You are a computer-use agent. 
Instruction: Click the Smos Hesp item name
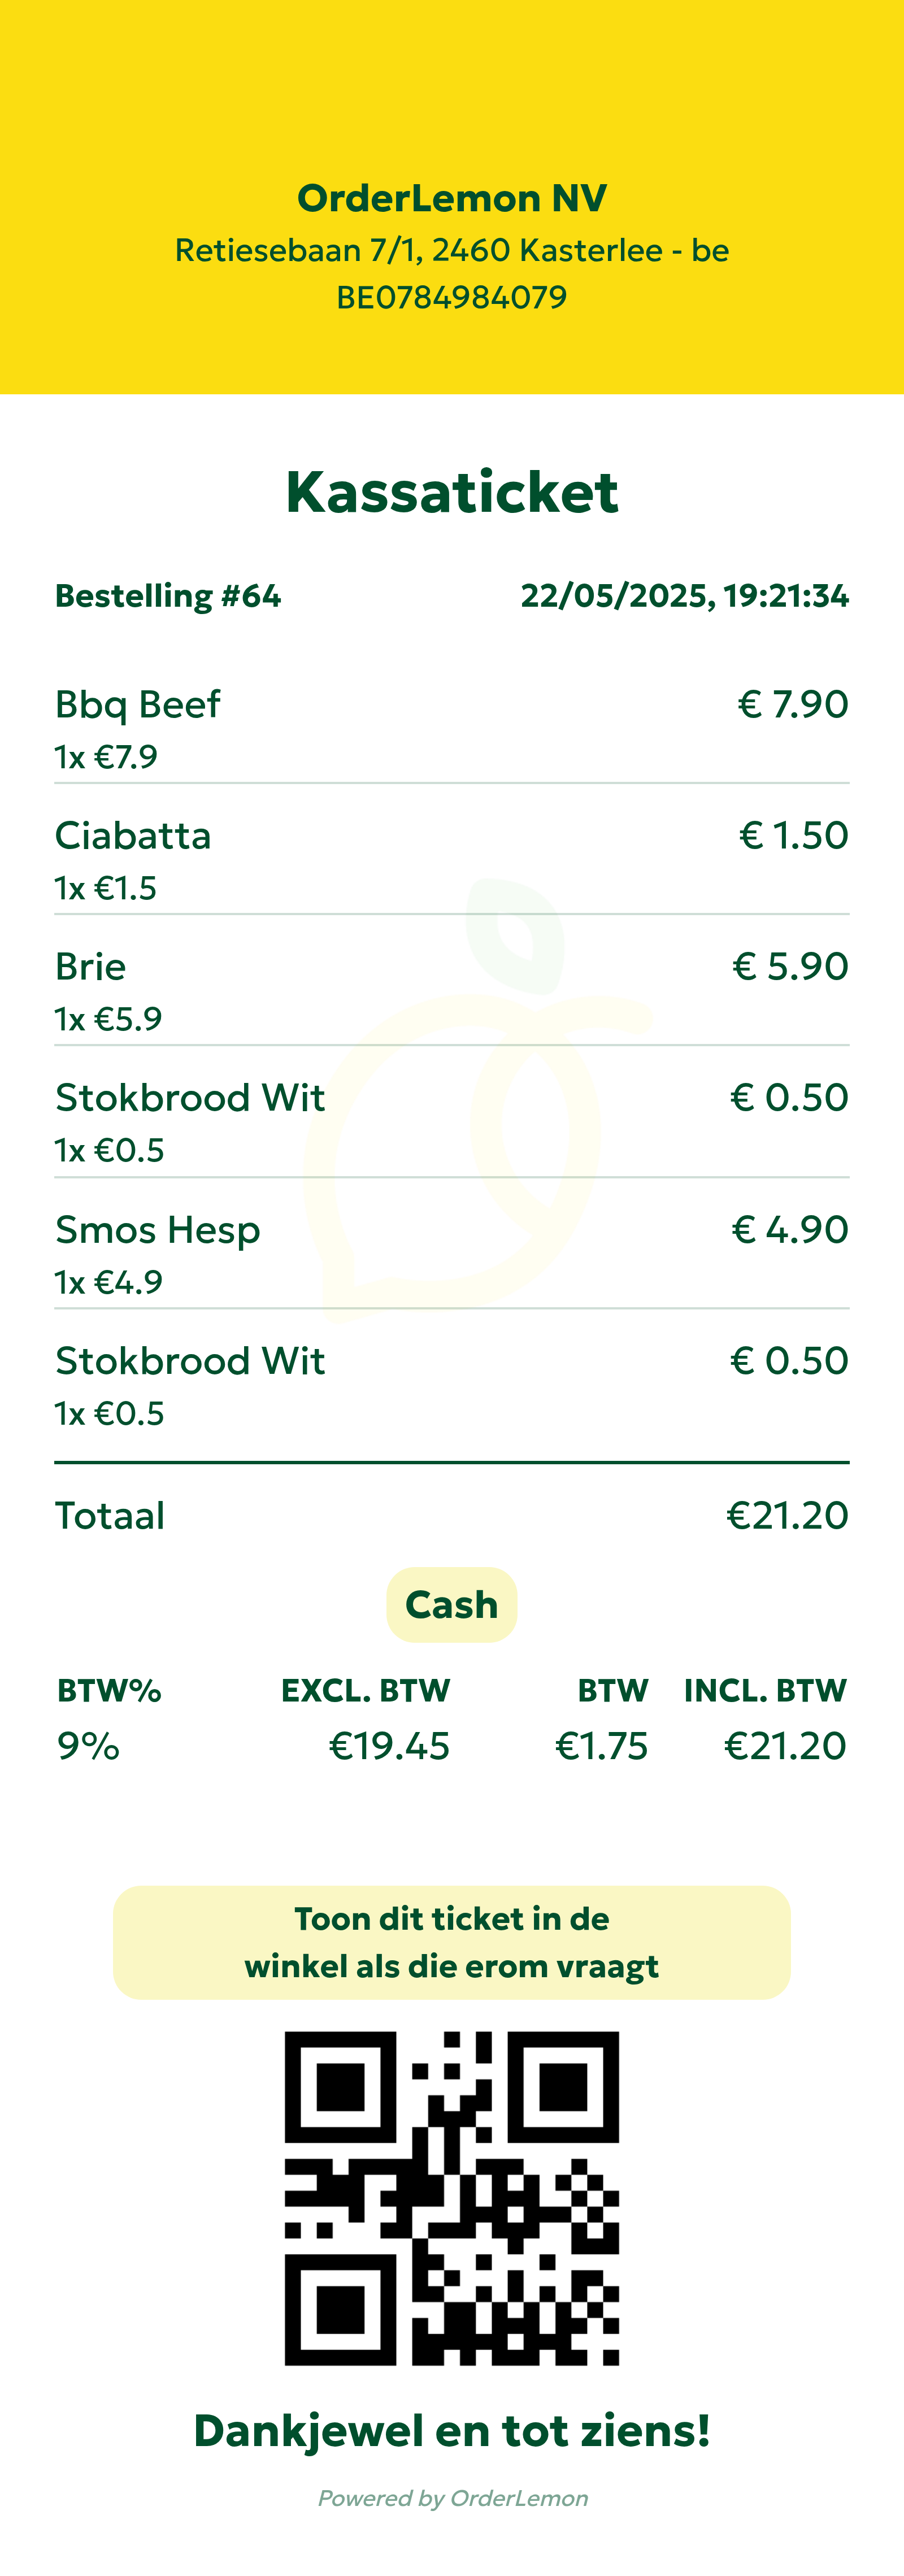point(158,1230)
